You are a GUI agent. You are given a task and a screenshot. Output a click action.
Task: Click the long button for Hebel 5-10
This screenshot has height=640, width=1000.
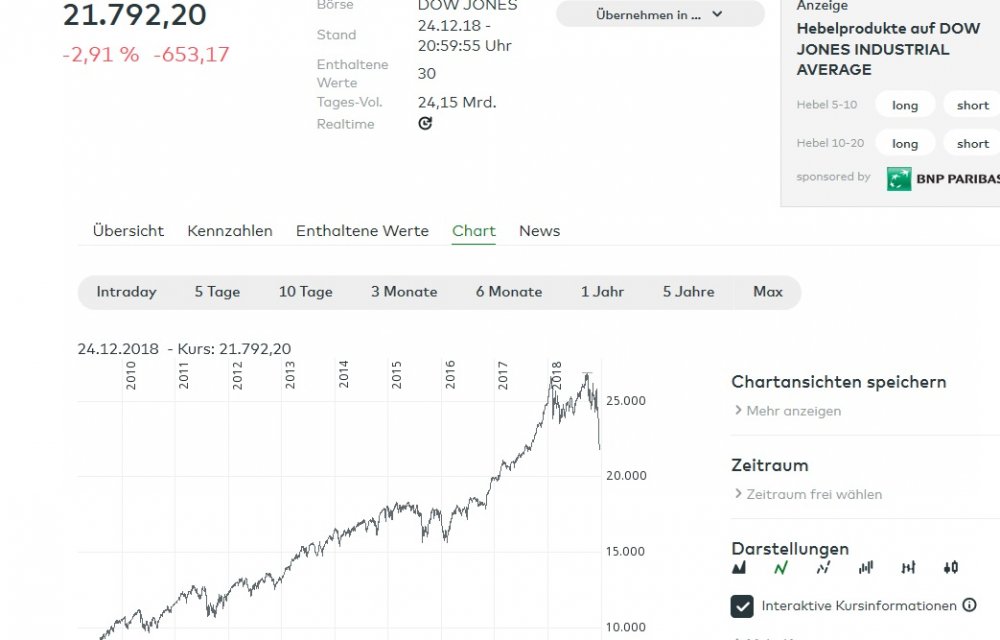[903, 104]
